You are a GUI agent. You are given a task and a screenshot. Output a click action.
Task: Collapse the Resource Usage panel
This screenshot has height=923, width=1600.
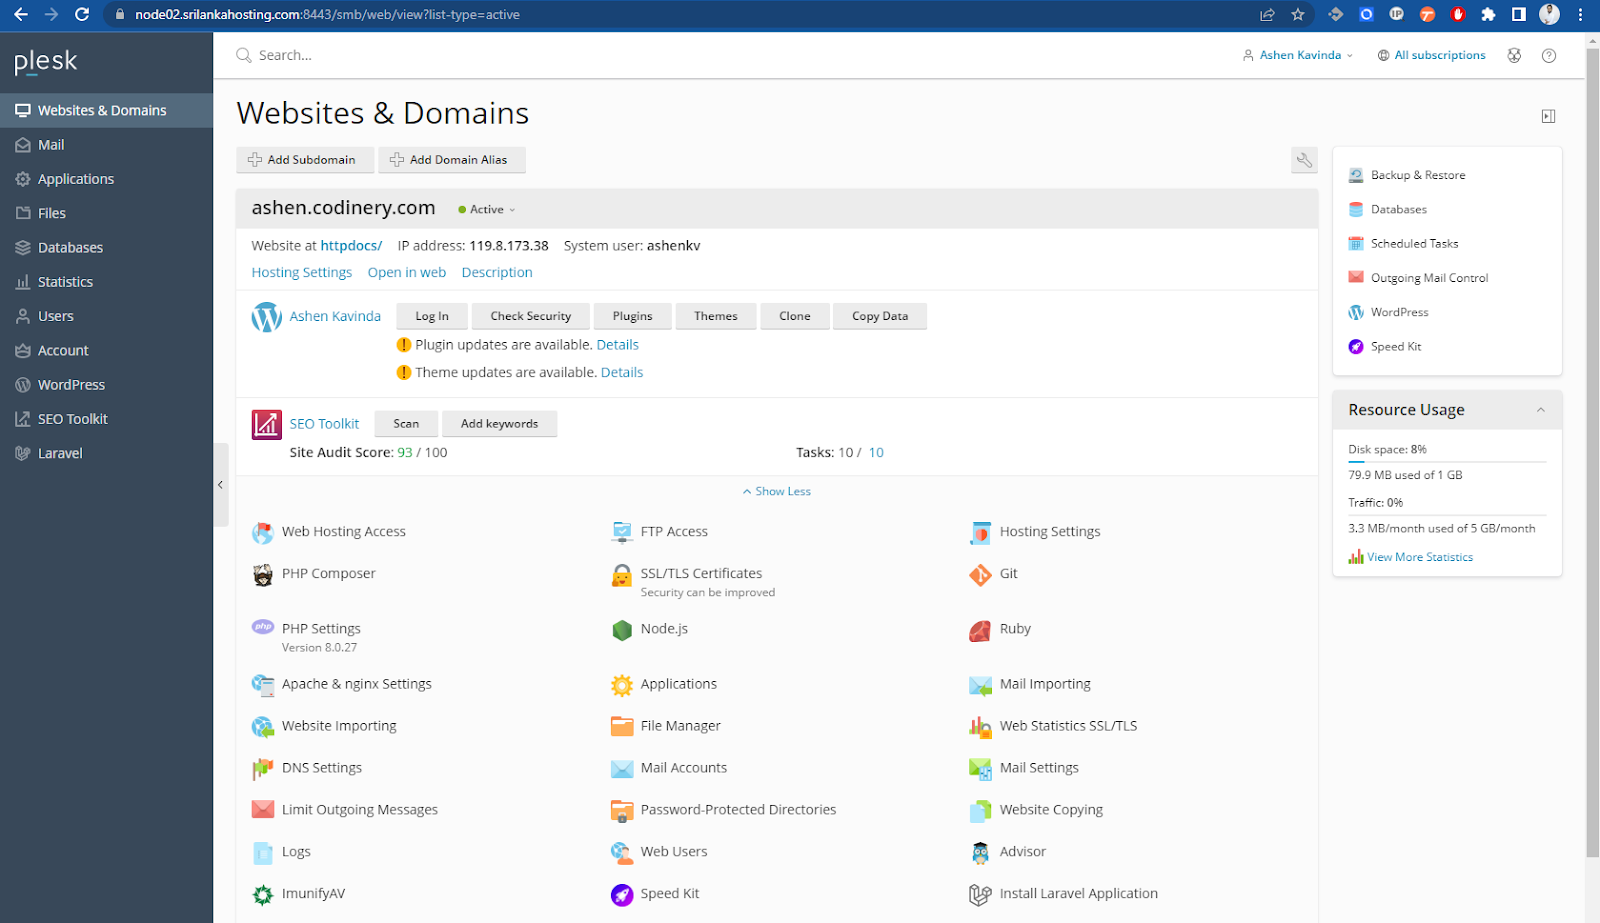point(1540,410)
